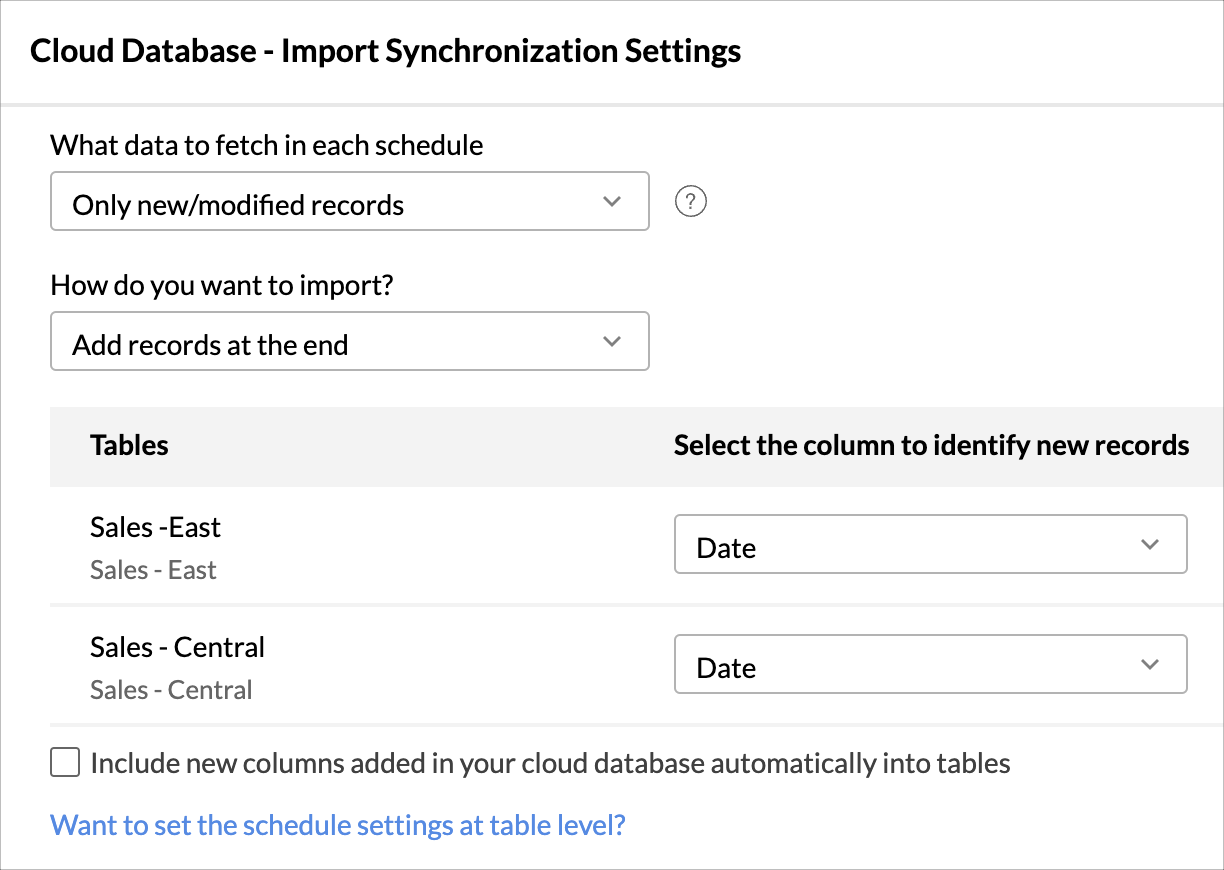Open the "Only new/modified records" dropdown

349,202
